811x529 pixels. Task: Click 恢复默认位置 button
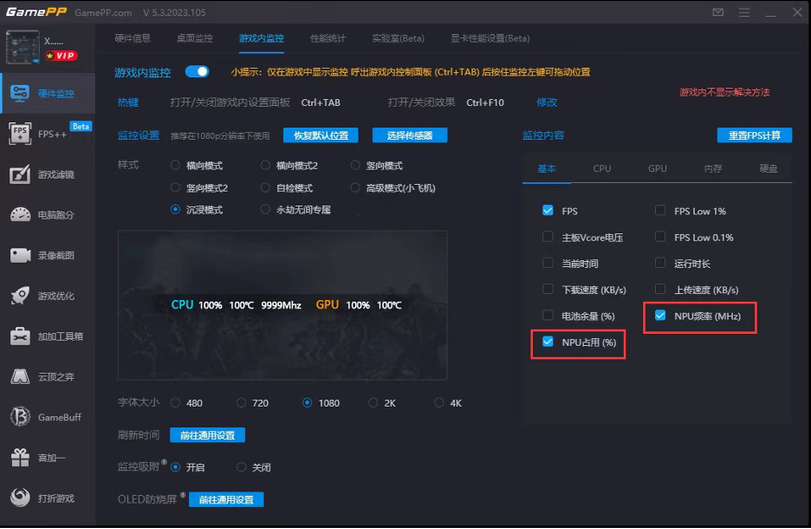321,135
